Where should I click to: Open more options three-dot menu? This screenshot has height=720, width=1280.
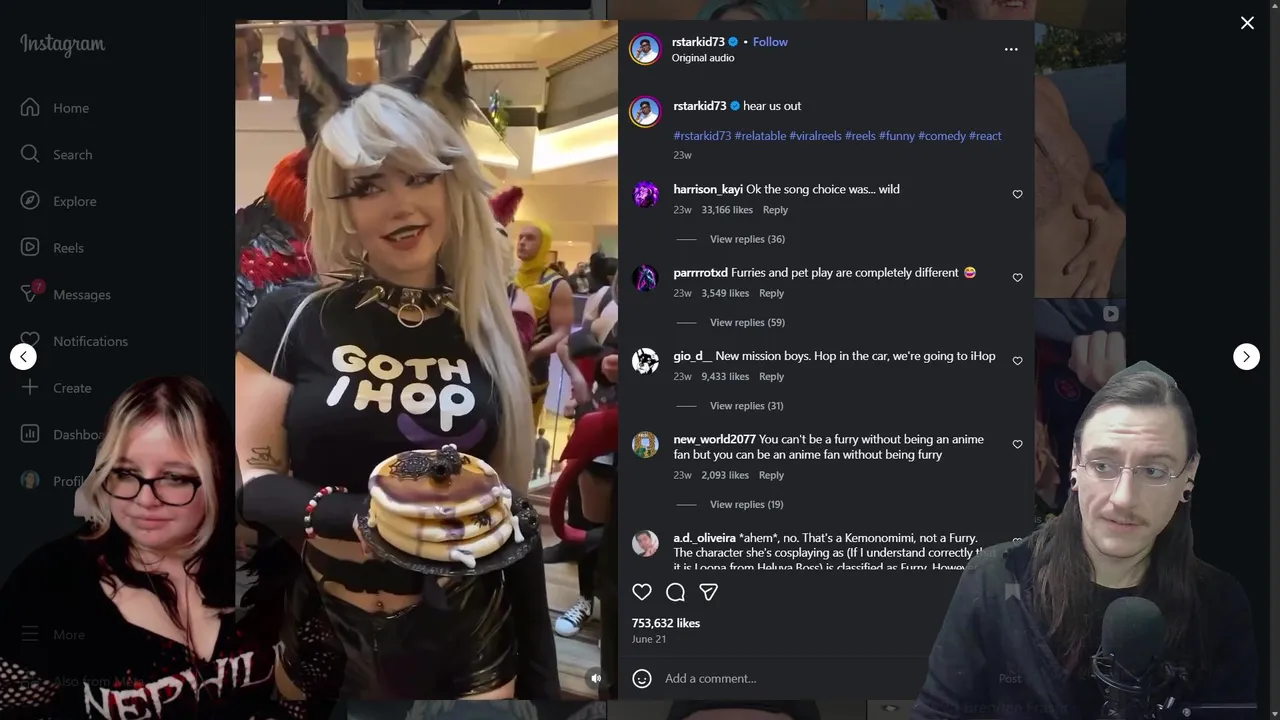pos(1011,49)
